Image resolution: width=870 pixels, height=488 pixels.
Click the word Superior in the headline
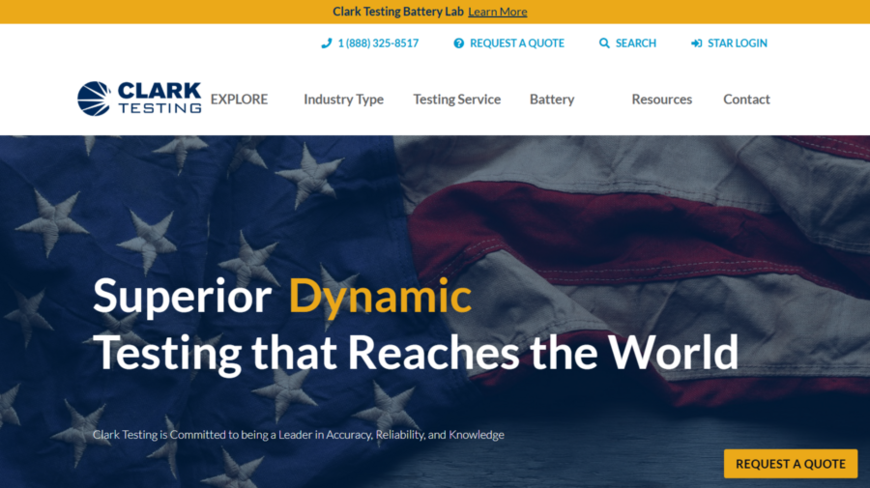183,298
